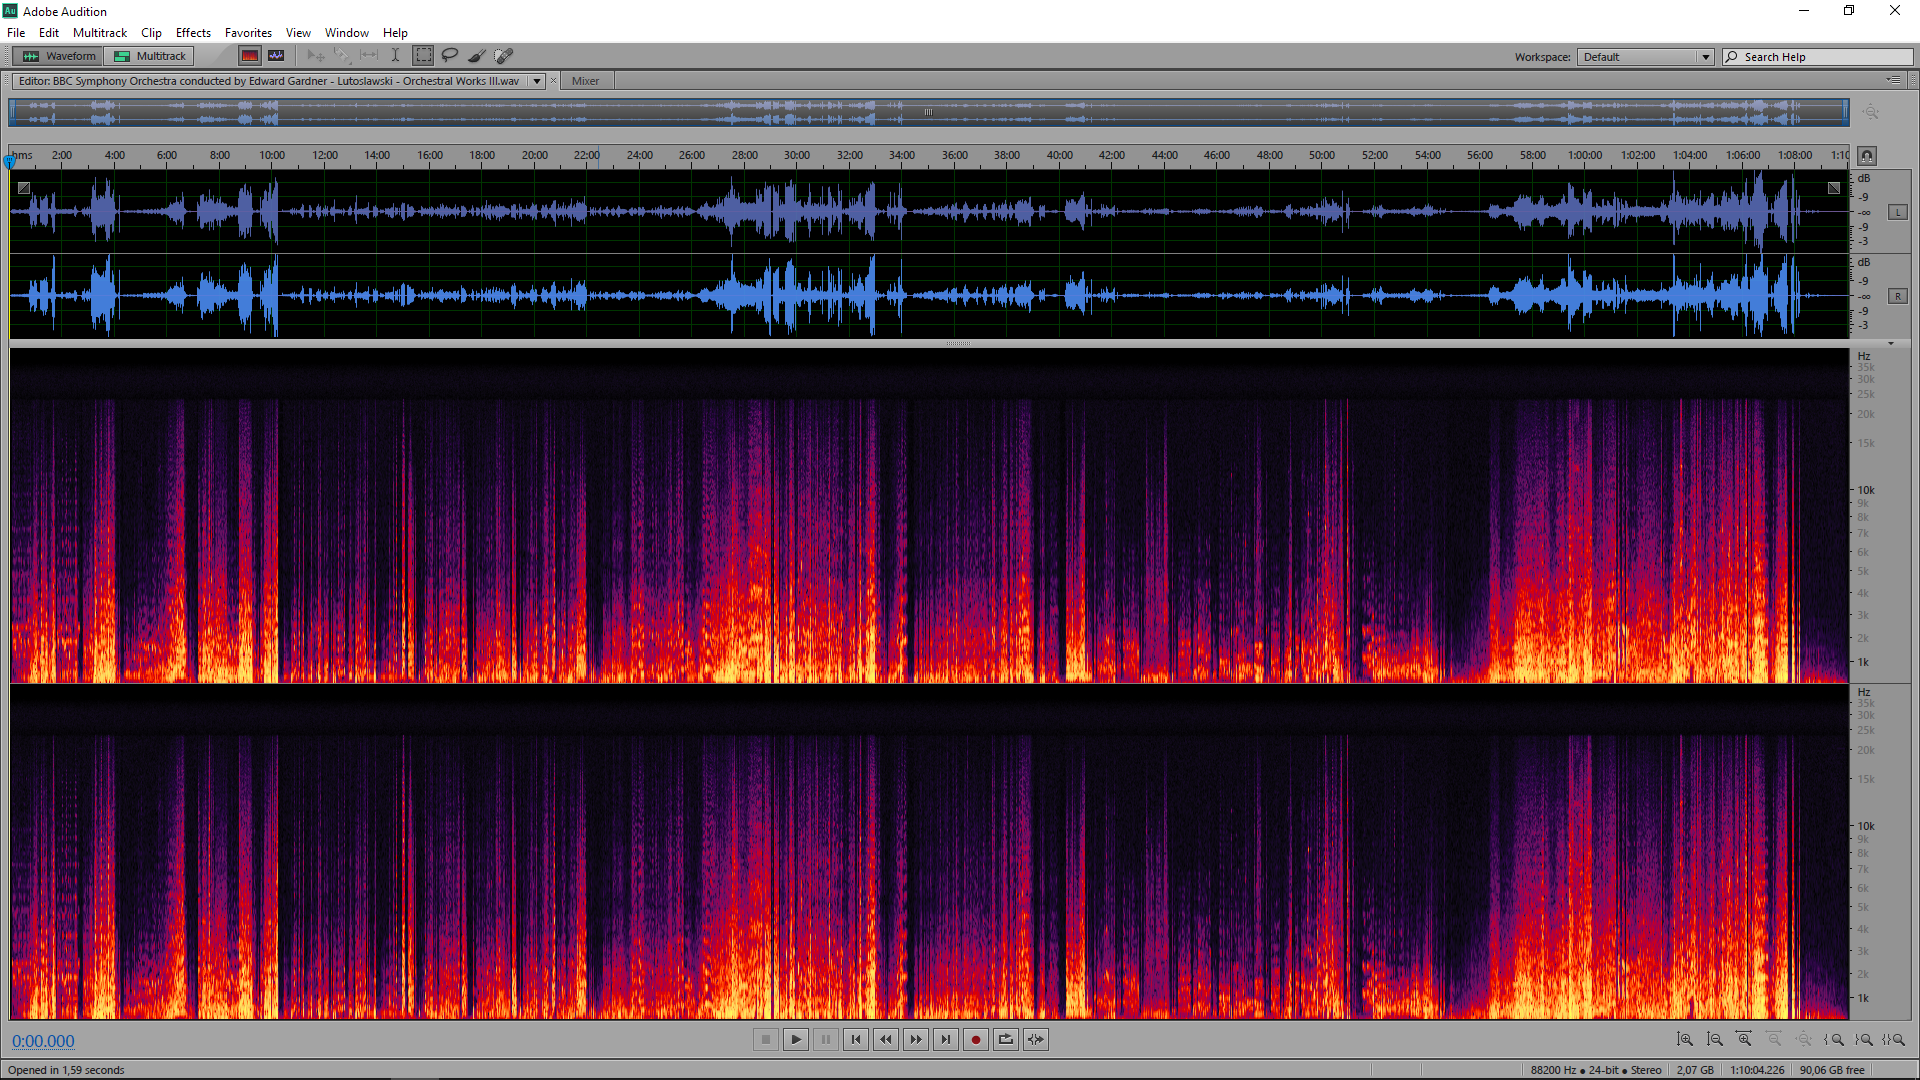Open the Workspace Default dropdown
1920x1080 pixels.
click(x=1646, y=57)
